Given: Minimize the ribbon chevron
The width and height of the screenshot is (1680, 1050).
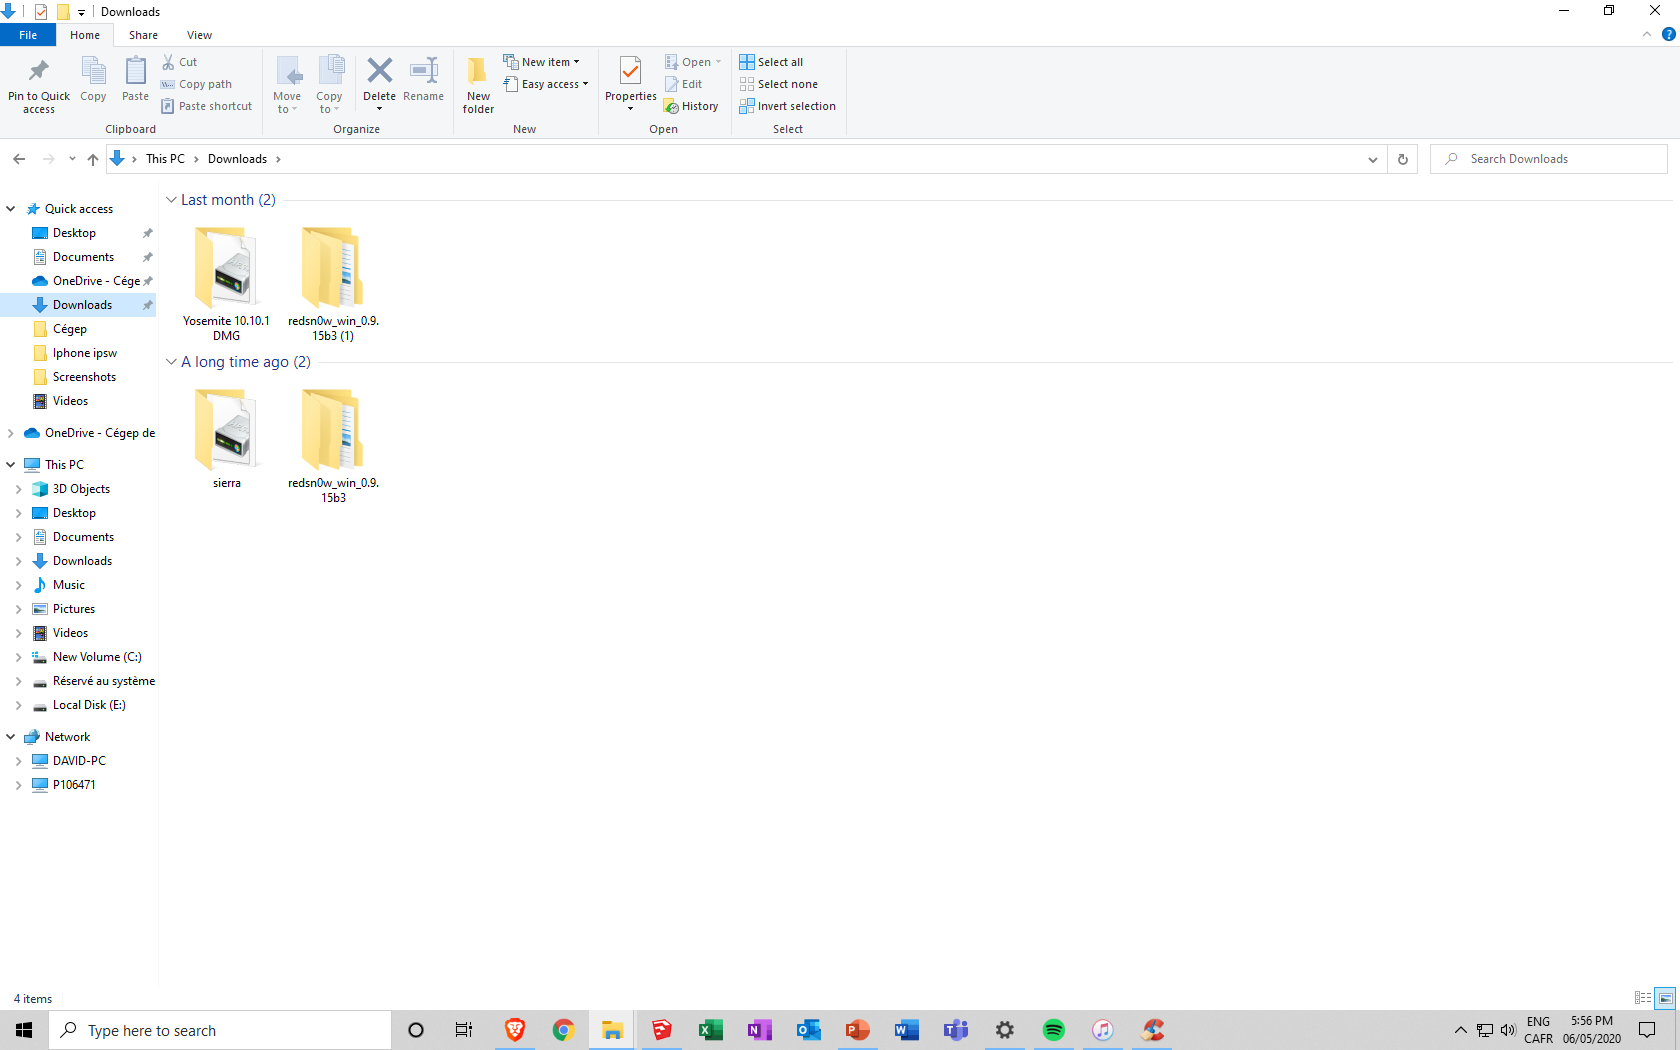Looking at the screenshot, I should [1647, 34].
